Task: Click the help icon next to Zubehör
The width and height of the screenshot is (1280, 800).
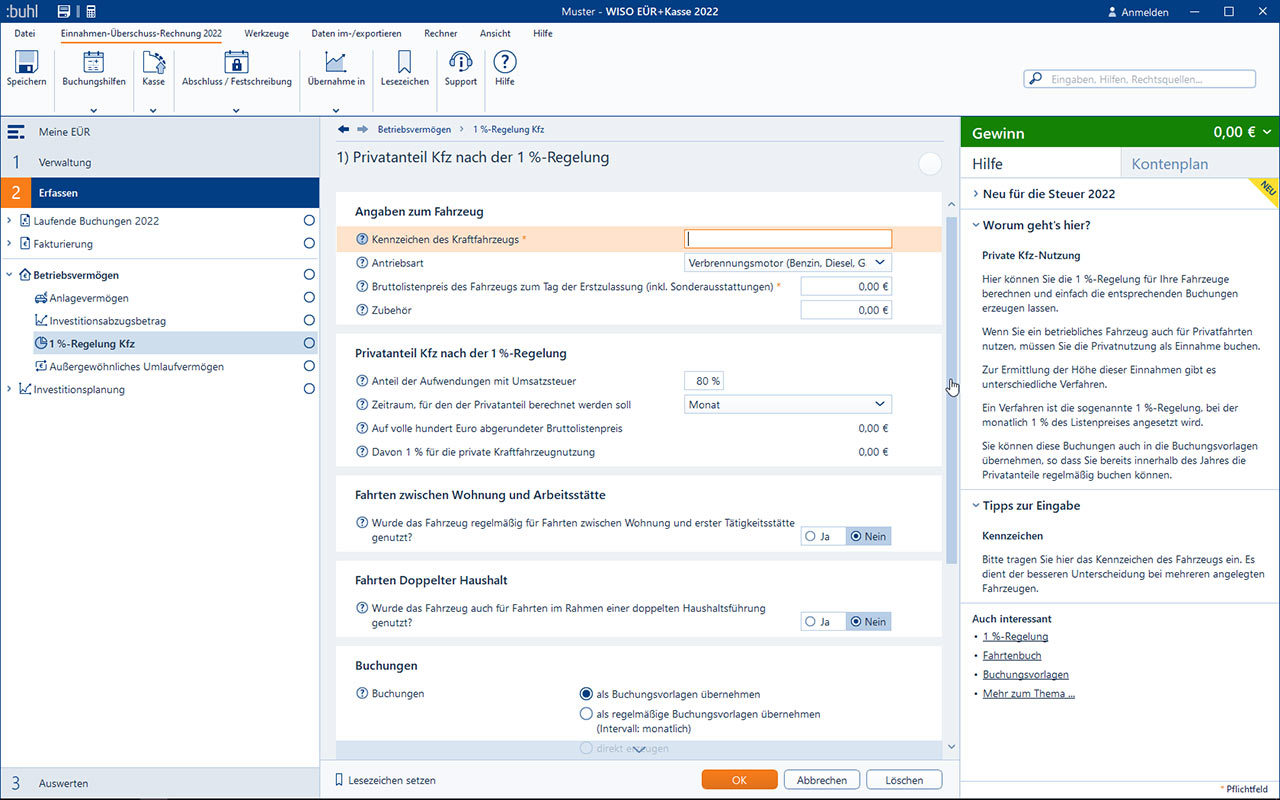Action: (362, 310)
